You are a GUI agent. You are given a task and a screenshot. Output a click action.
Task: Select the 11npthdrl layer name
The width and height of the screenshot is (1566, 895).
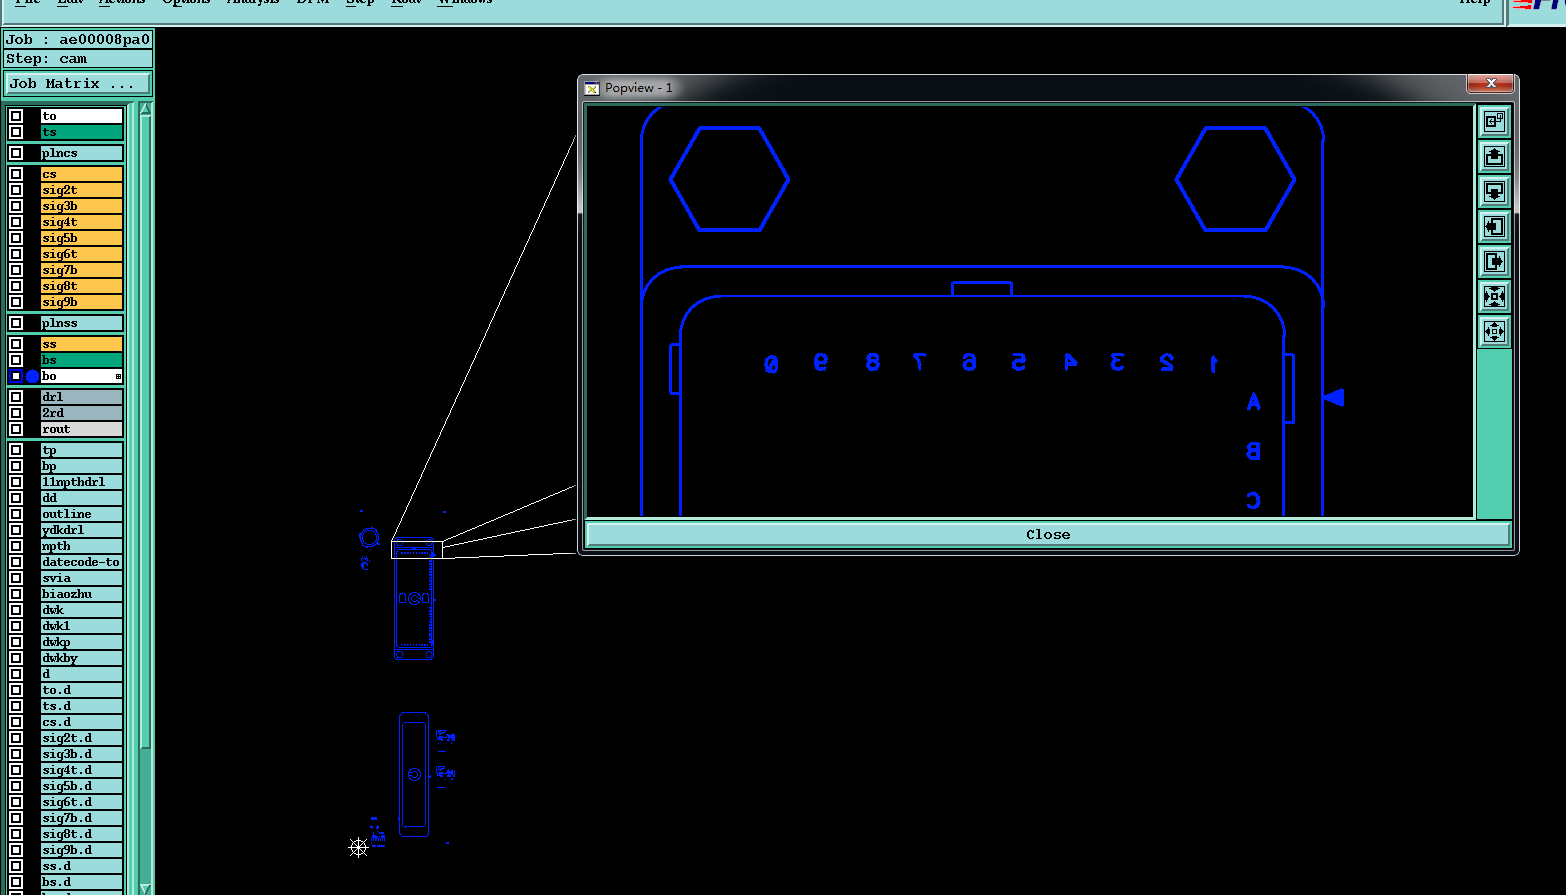(81, 482)
